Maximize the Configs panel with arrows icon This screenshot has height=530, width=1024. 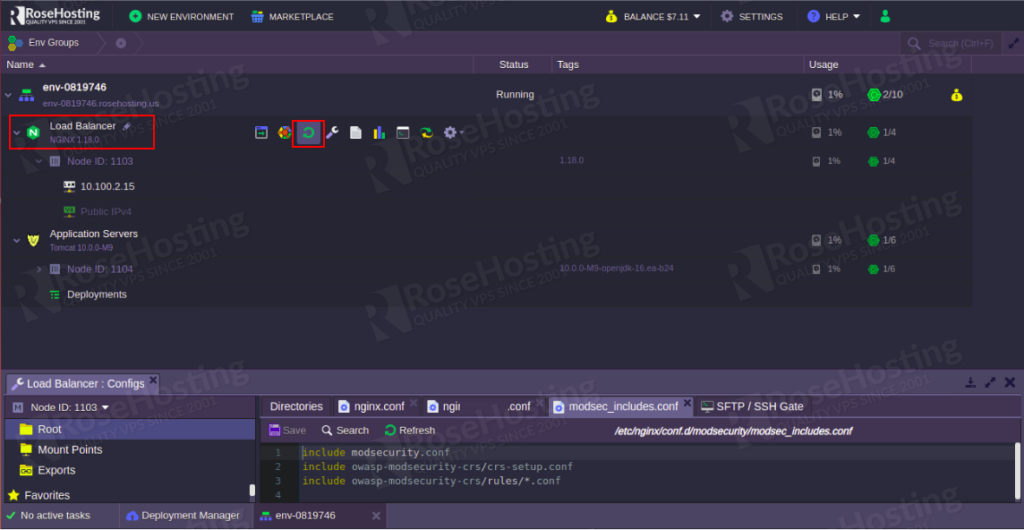pos(991,382)
